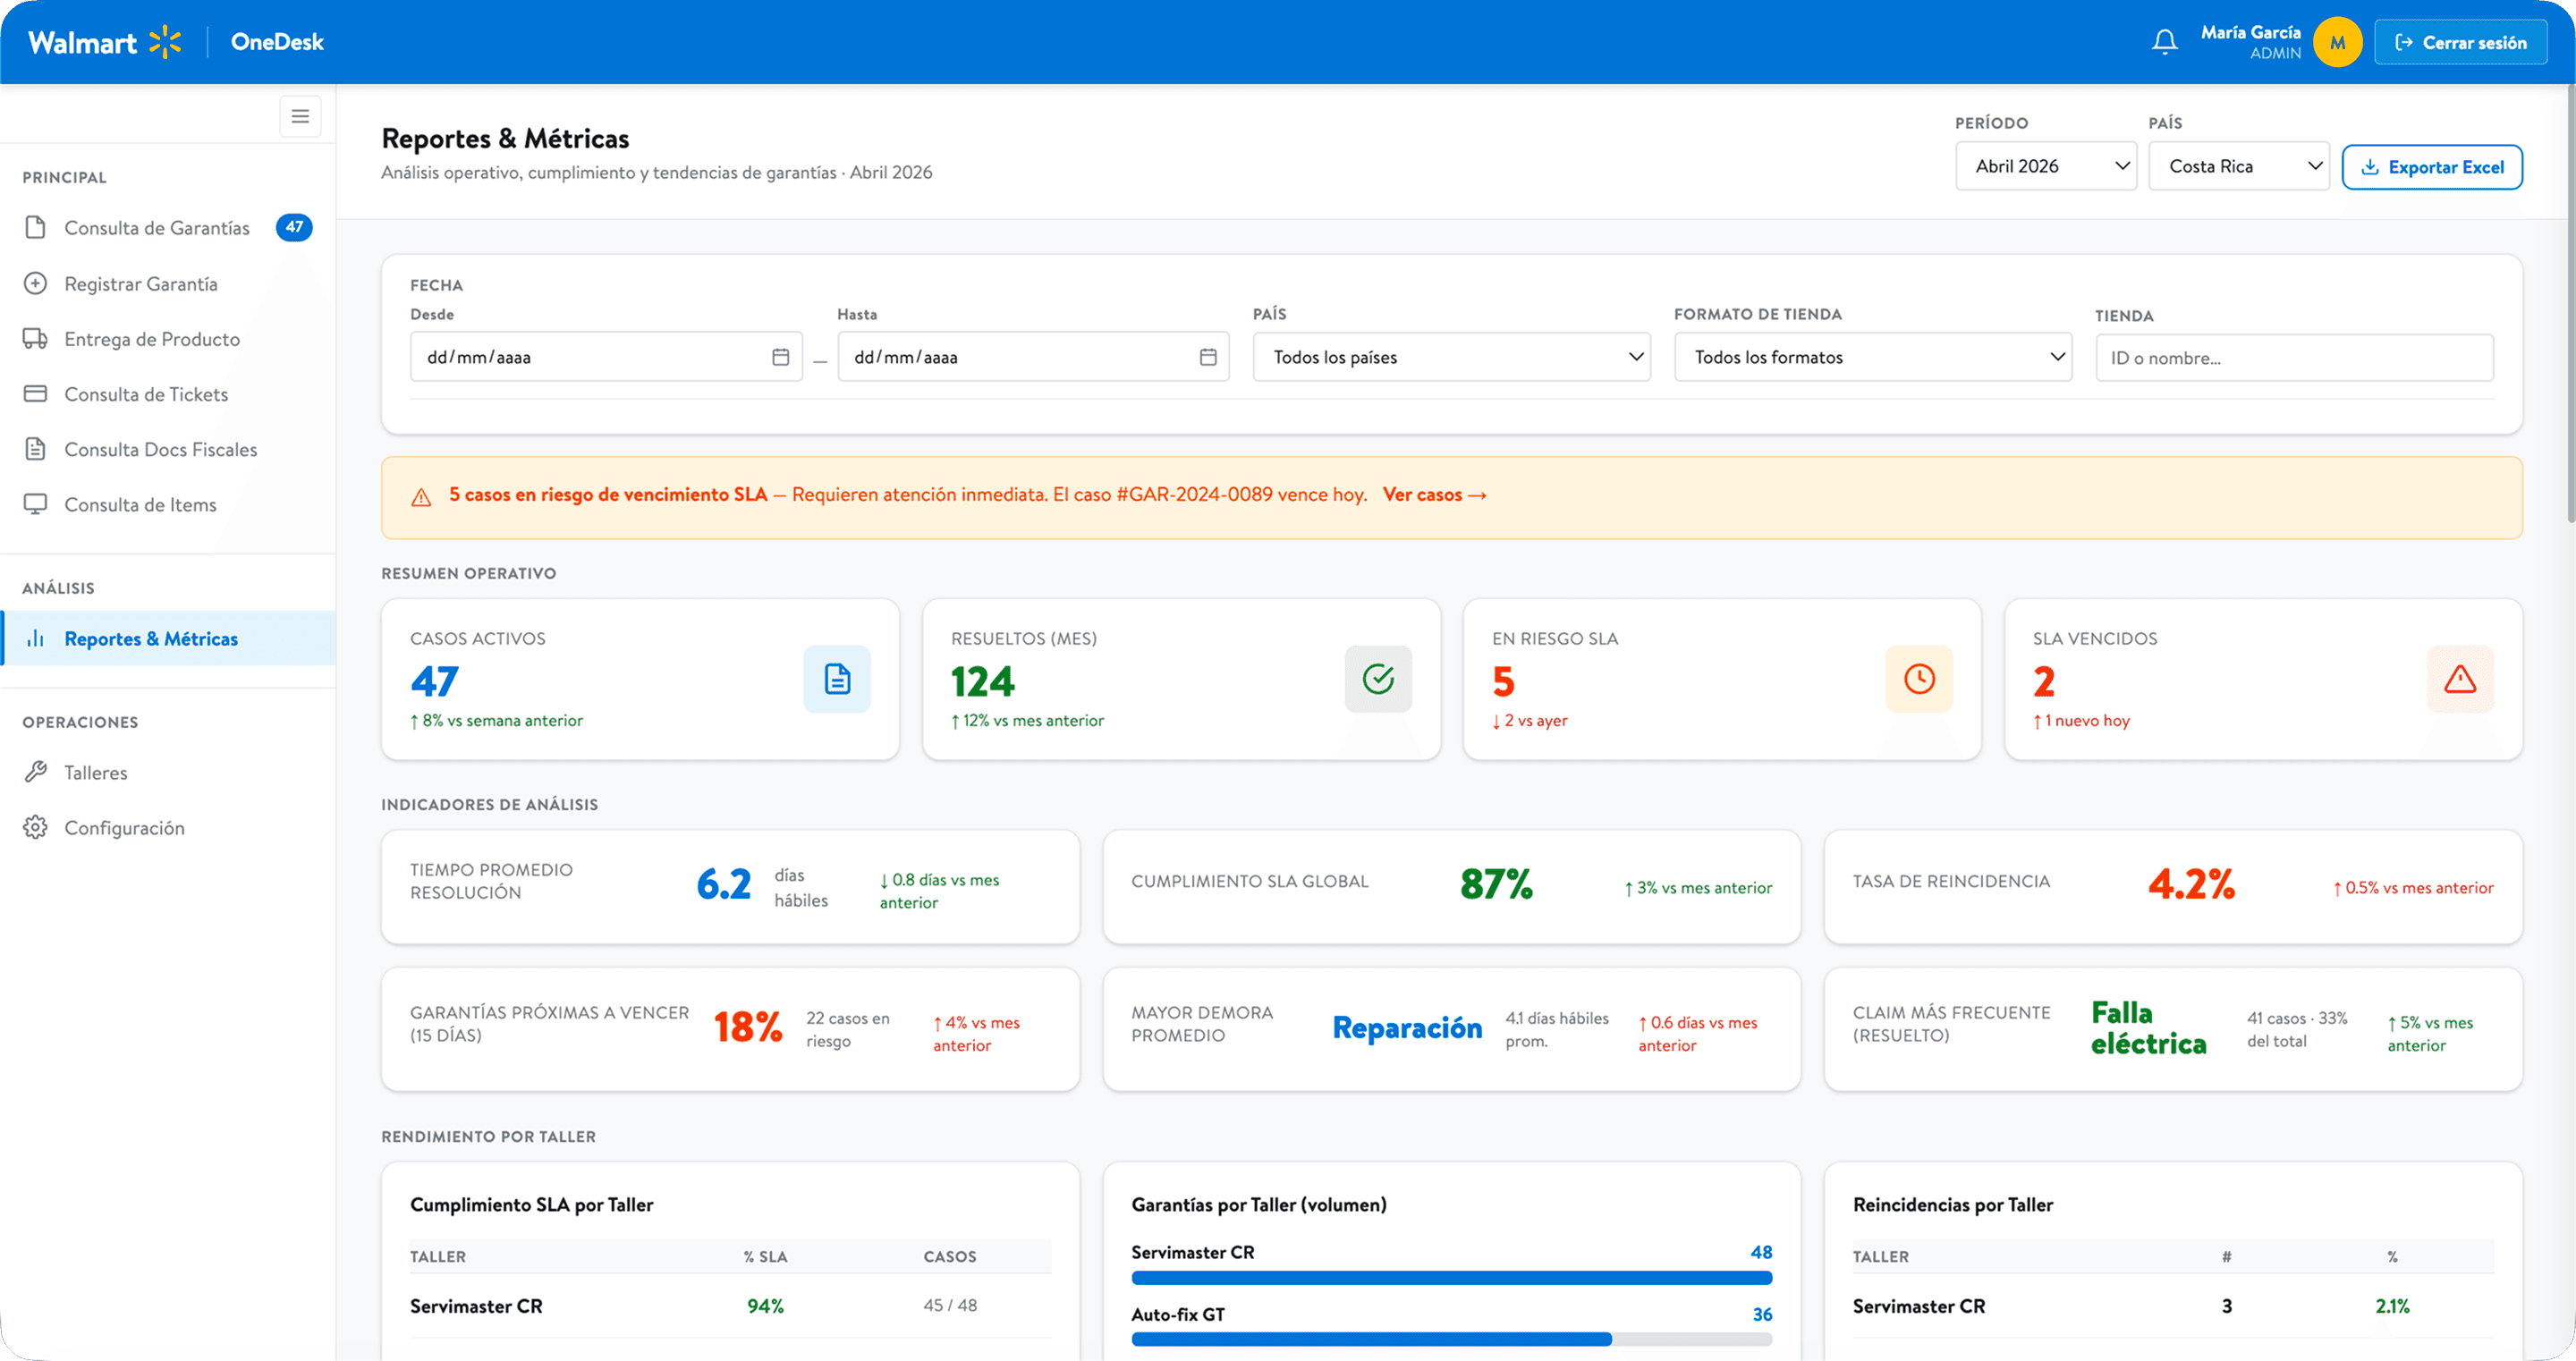2576x1361 pixels.
Task: Click the Resueltos check-circle icon
Action: (x=1378, y=679)
